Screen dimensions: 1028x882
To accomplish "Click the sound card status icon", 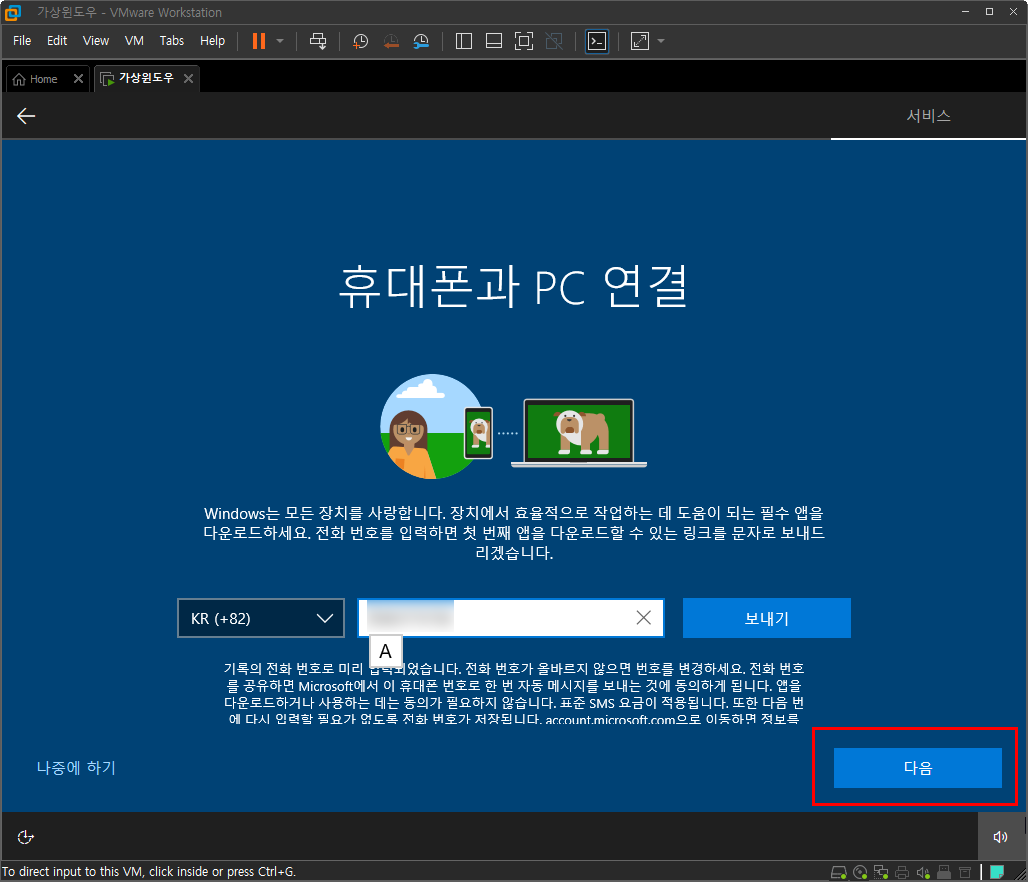I will (923, 872).
